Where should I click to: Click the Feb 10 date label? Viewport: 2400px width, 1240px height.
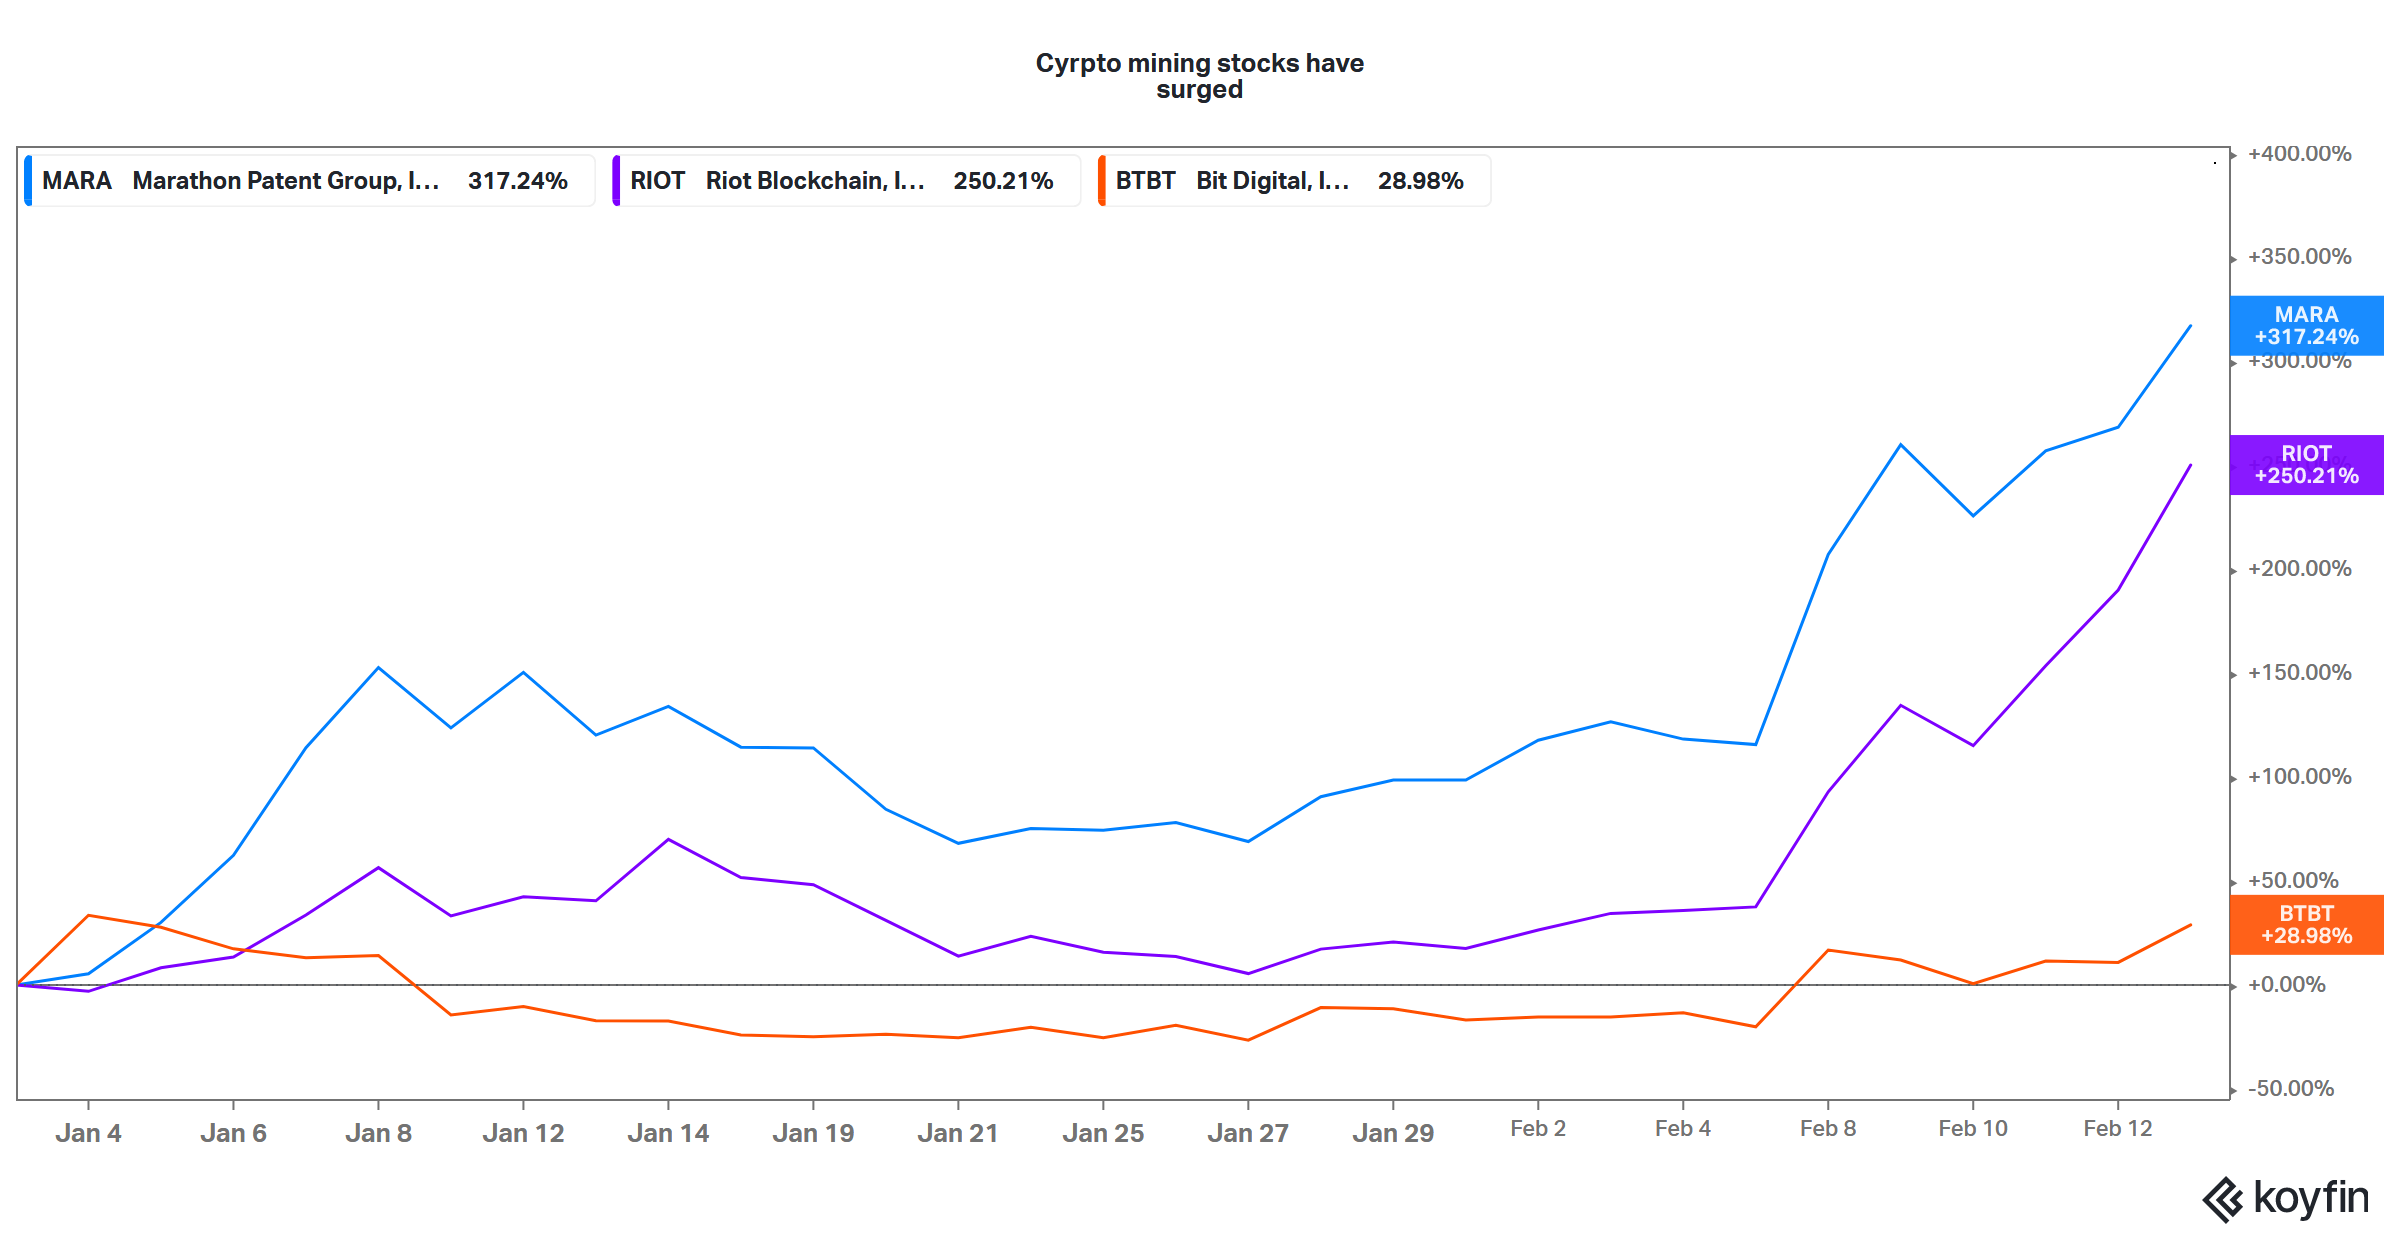[x=1973, y=1128]
